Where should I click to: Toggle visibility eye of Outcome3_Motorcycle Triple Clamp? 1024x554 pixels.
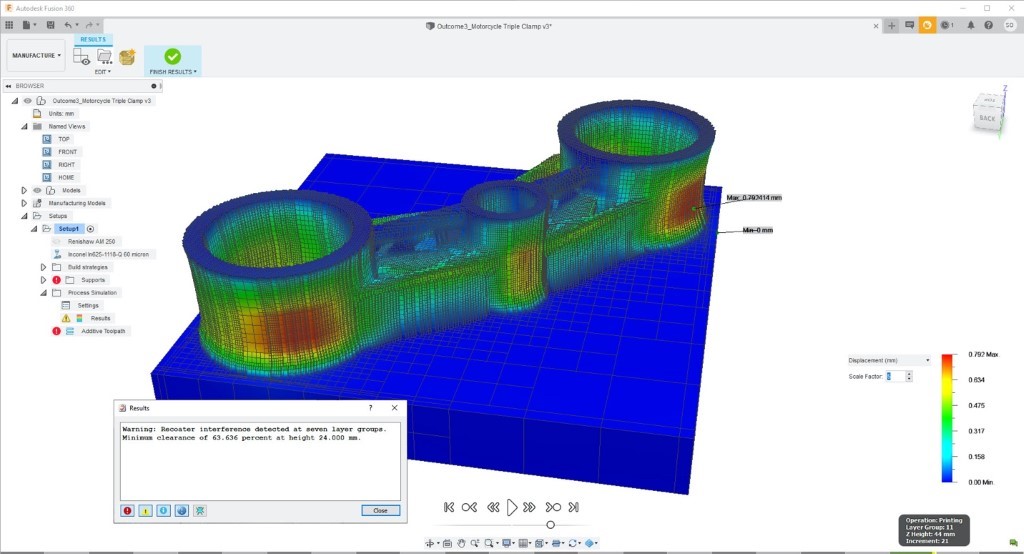pyautogui.click(x=28, y=101)
